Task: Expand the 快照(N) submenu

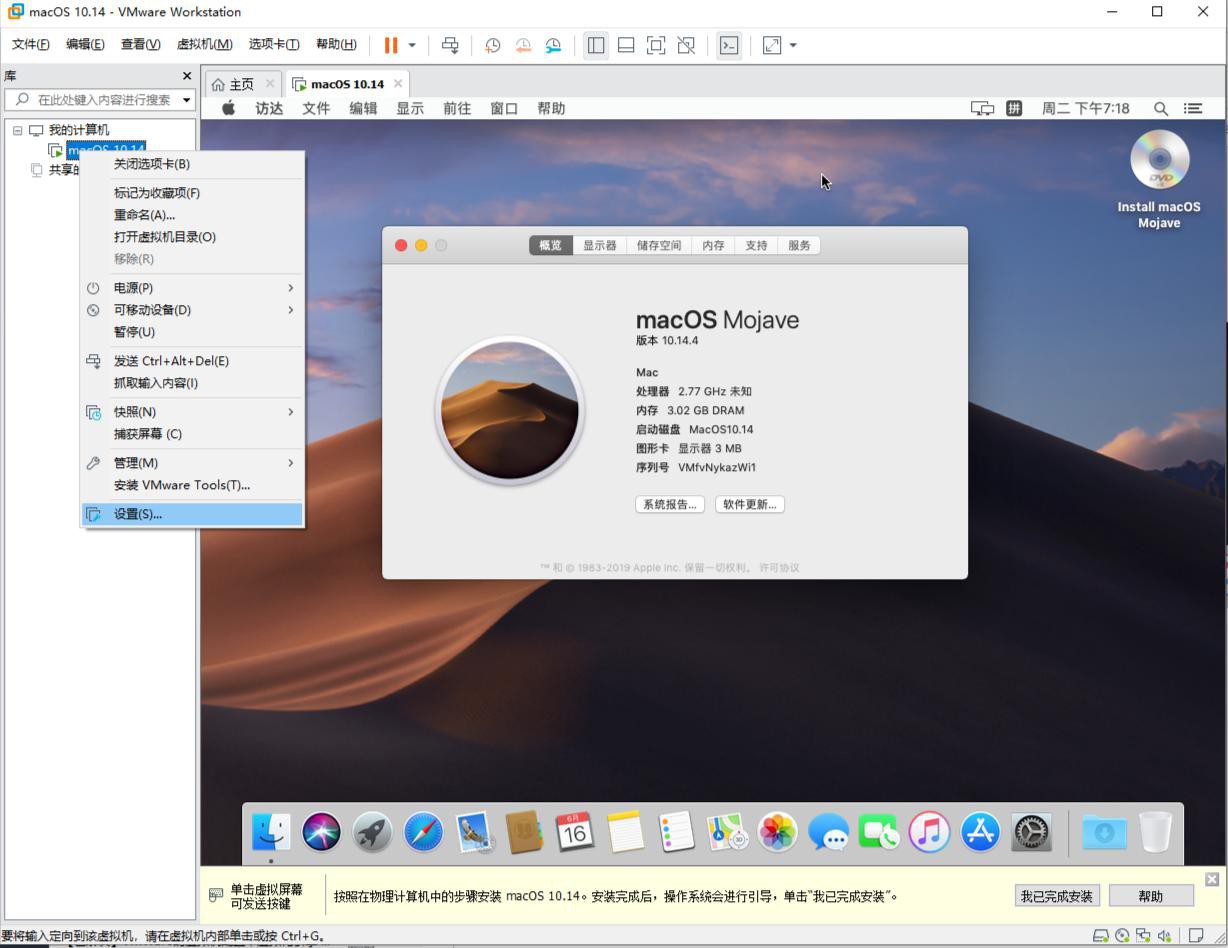Action: coord(193,412)
